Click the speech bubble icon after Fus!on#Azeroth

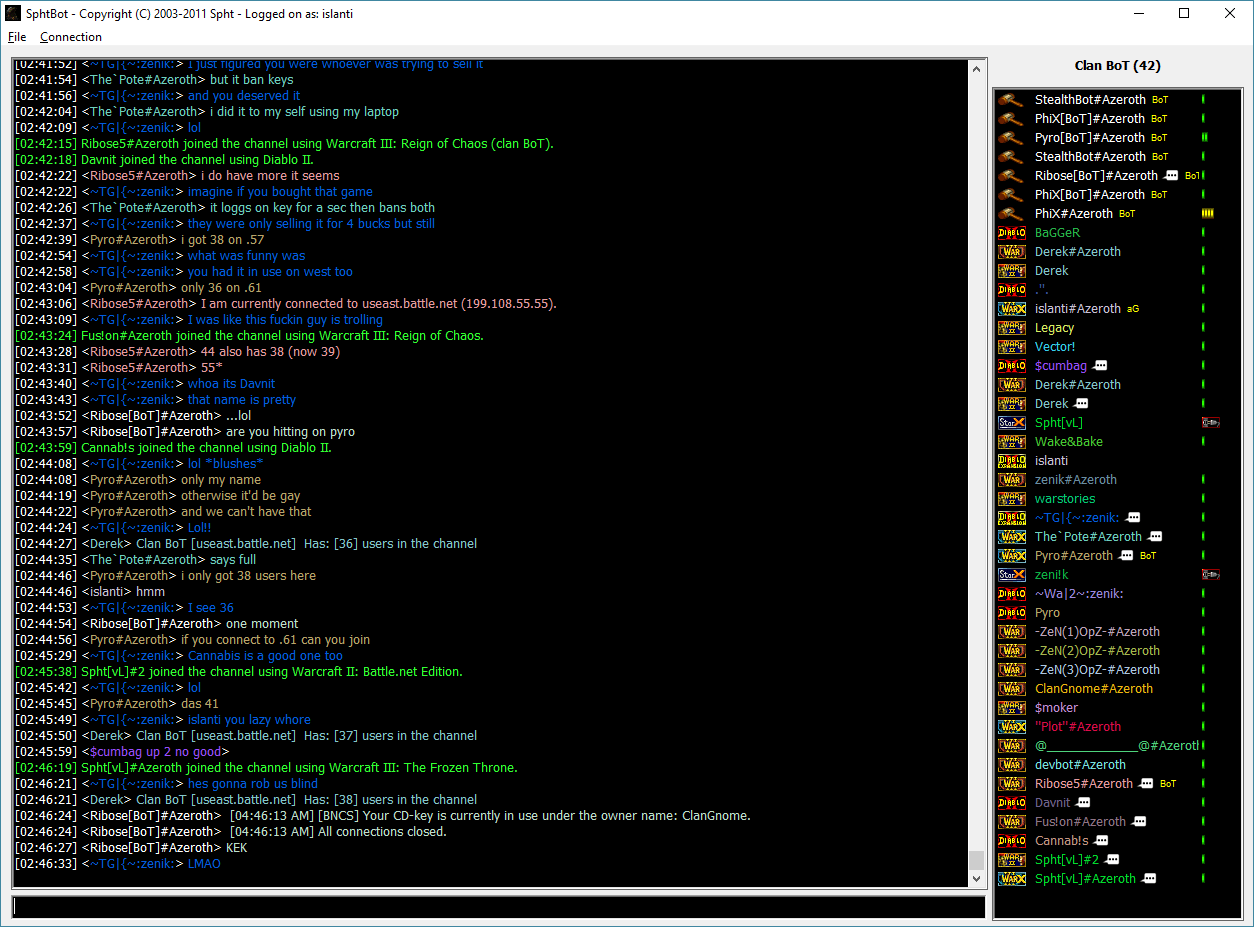point(1139,822)
